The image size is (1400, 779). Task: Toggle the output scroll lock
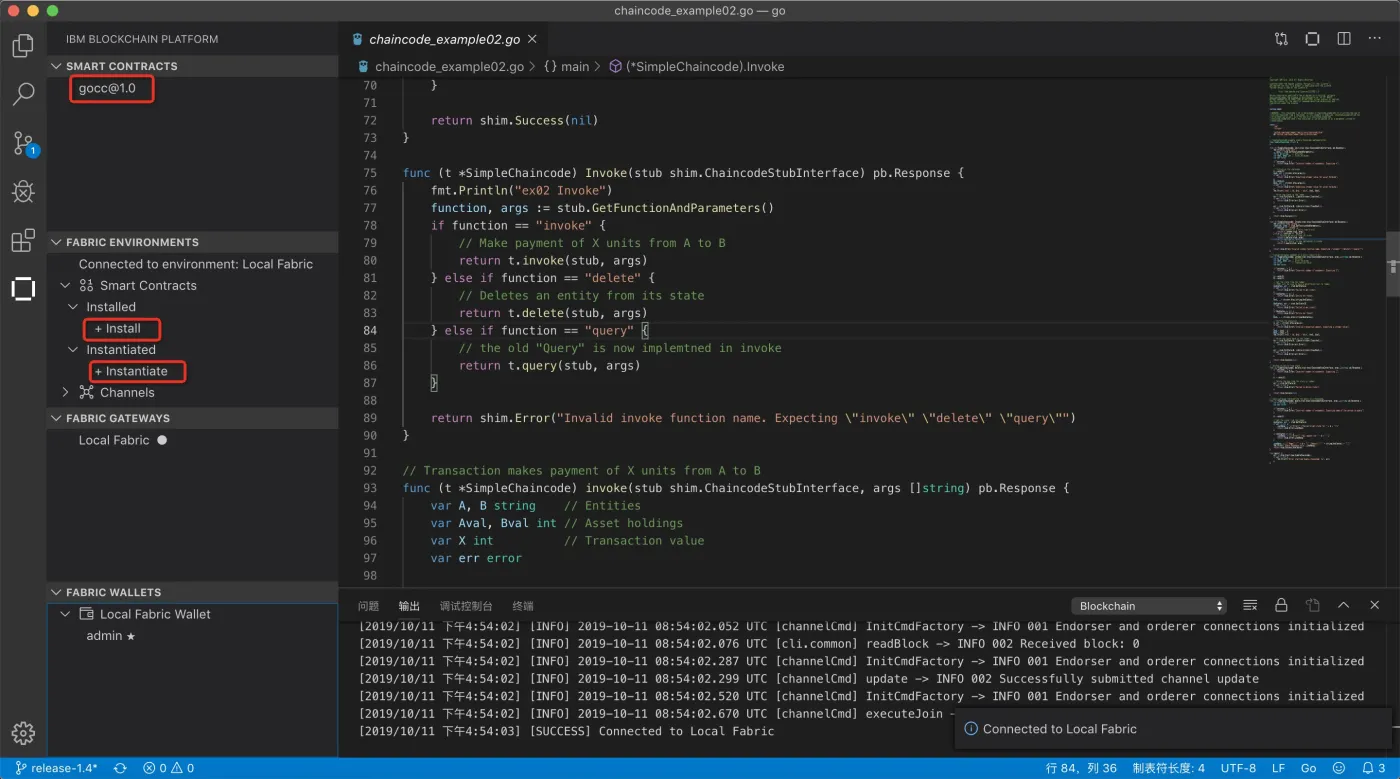[x=1281, y=606]
